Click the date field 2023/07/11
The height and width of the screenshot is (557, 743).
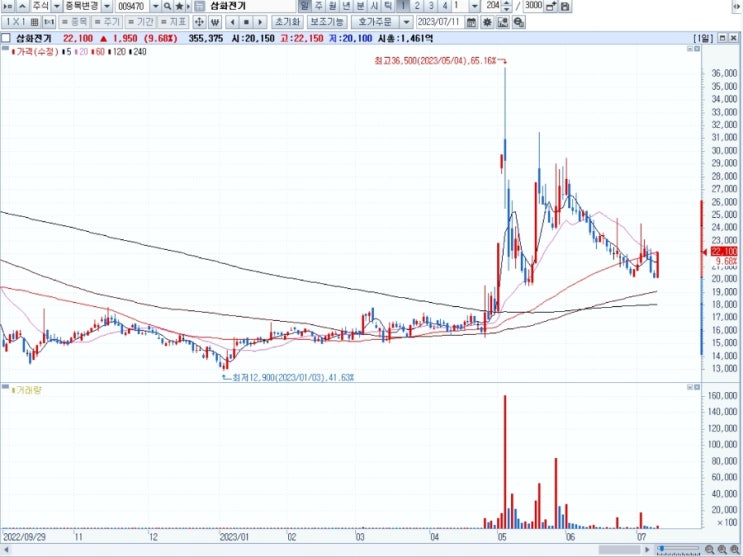[439, 22]
